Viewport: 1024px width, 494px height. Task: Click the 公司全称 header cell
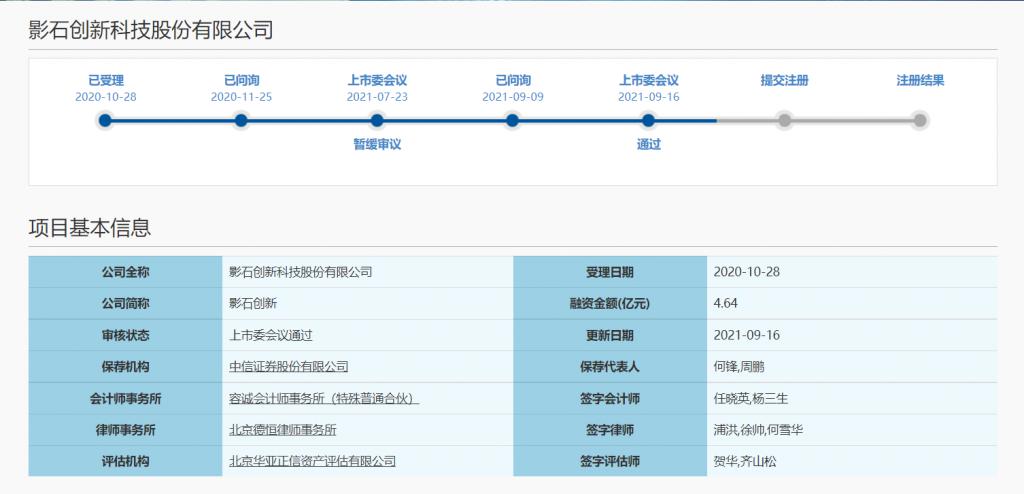tap(125, 272)
